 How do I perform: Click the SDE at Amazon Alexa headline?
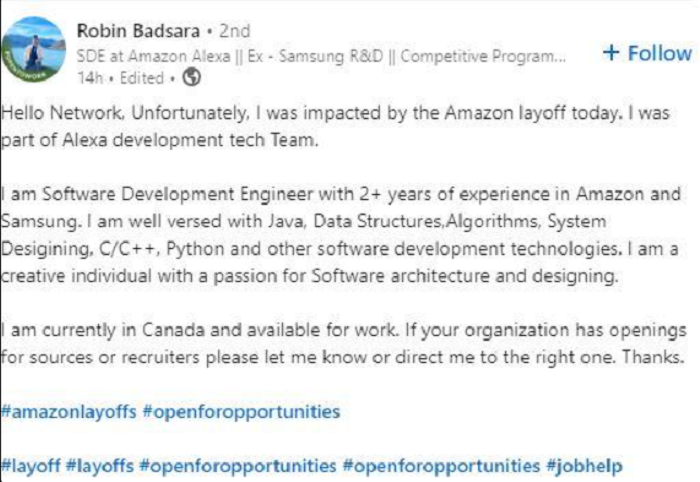[321, 55]
